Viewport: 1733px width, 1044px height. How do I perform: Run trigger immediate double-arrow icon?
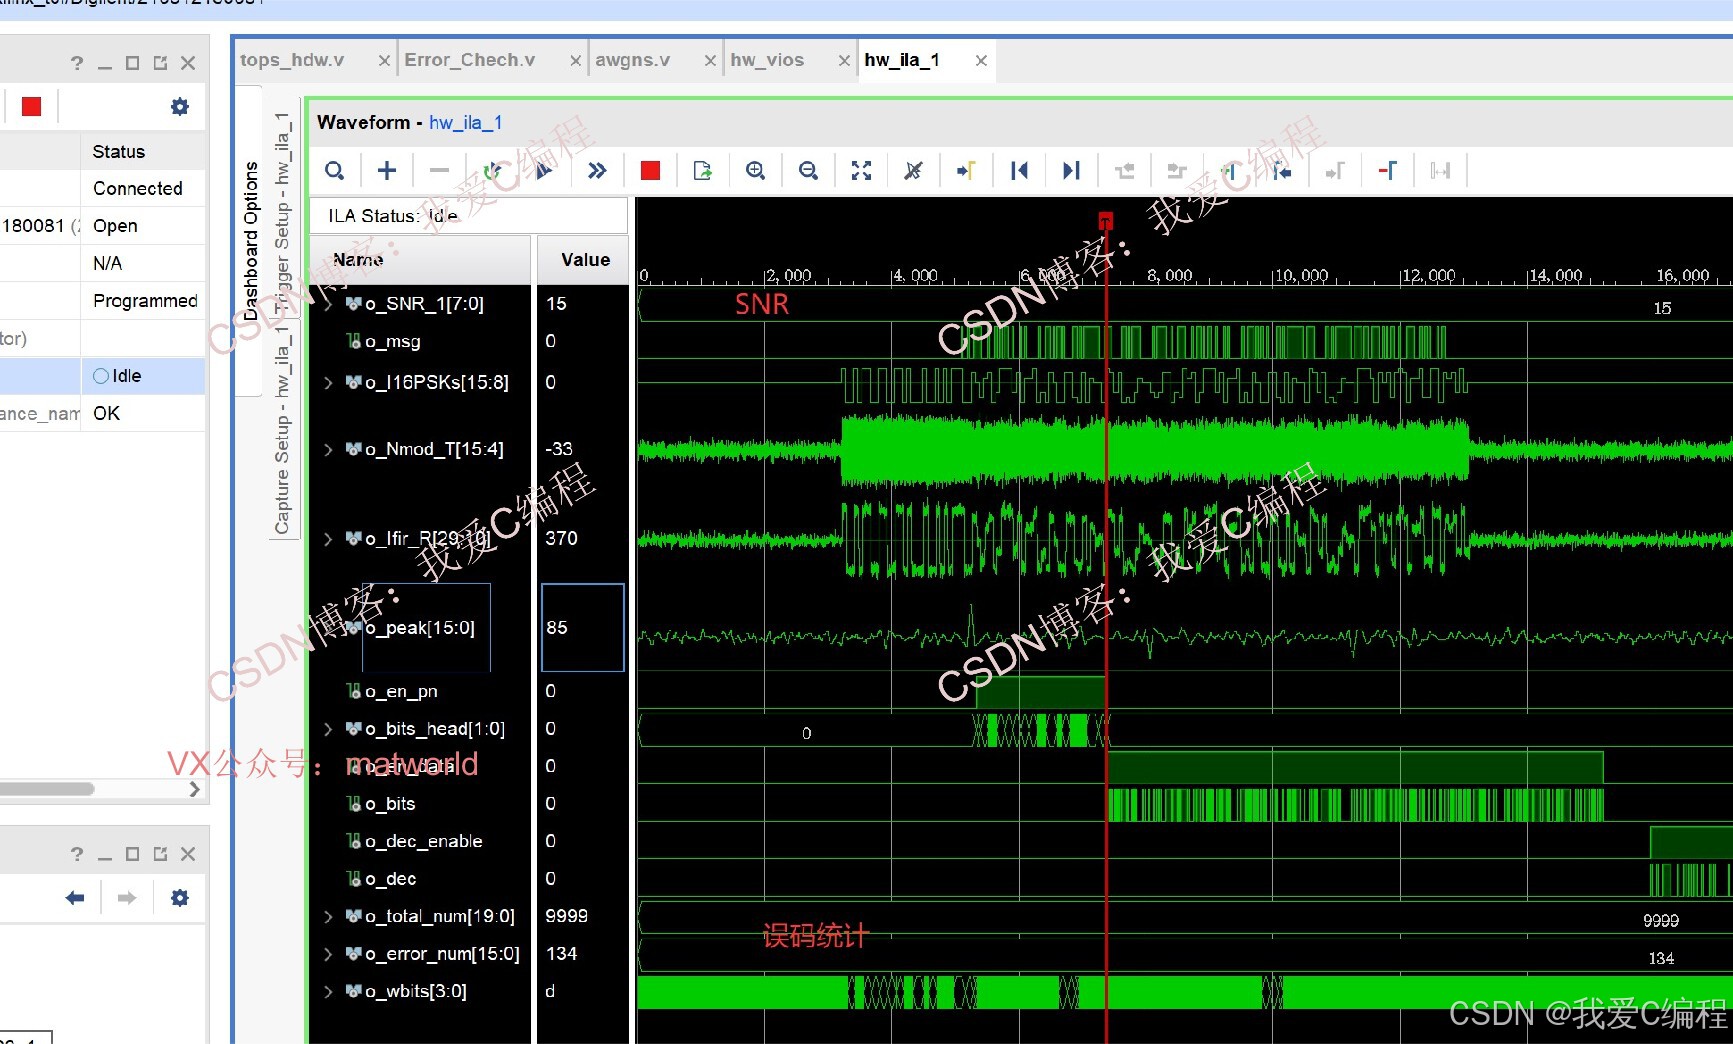[x=597, y=171]
